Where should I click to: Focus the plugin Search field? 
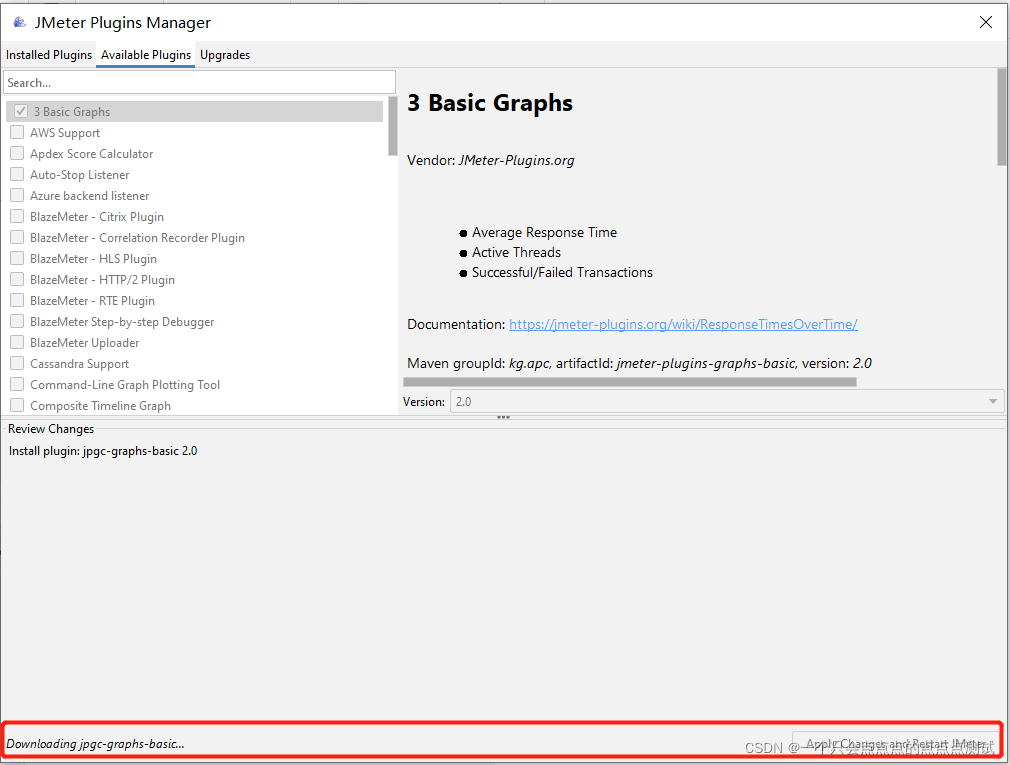pos(200,82)
